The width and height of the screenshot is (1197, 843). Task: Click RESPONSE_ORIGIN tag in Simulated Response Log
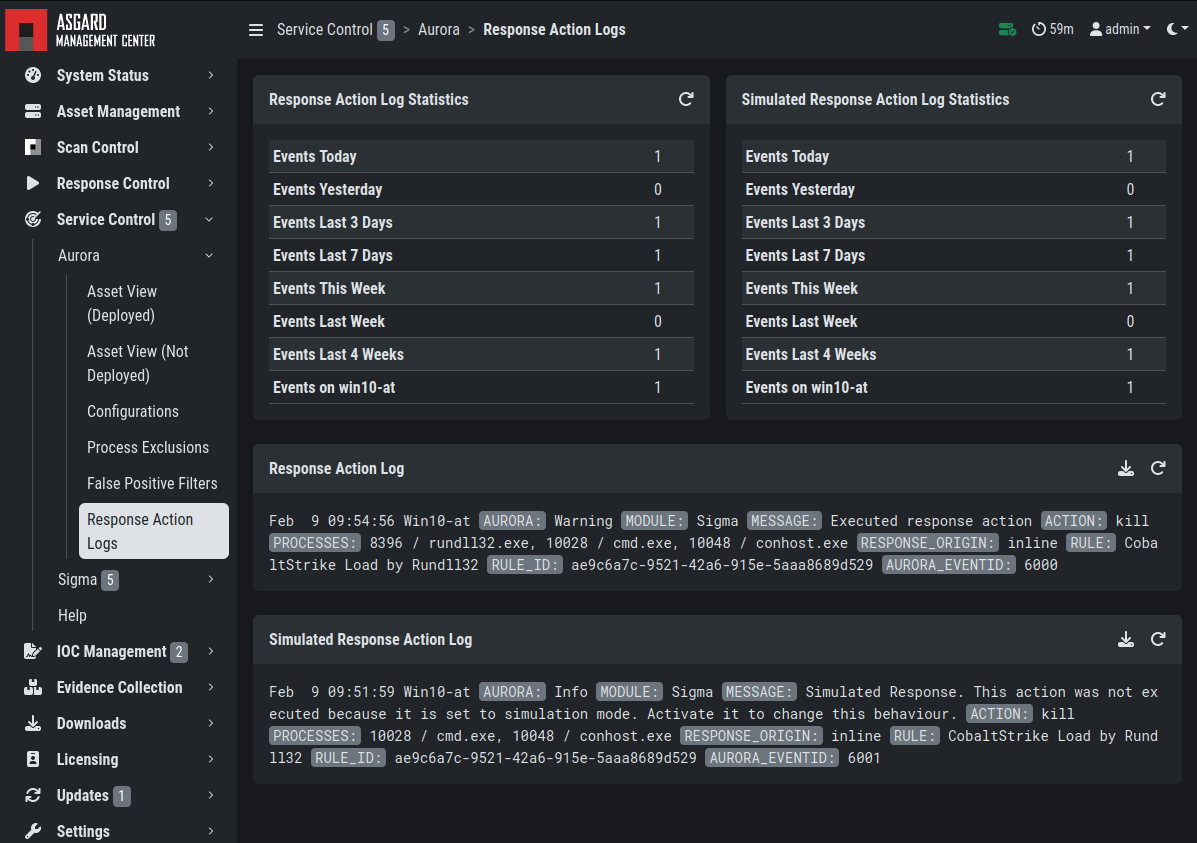(x=751, y=736)
